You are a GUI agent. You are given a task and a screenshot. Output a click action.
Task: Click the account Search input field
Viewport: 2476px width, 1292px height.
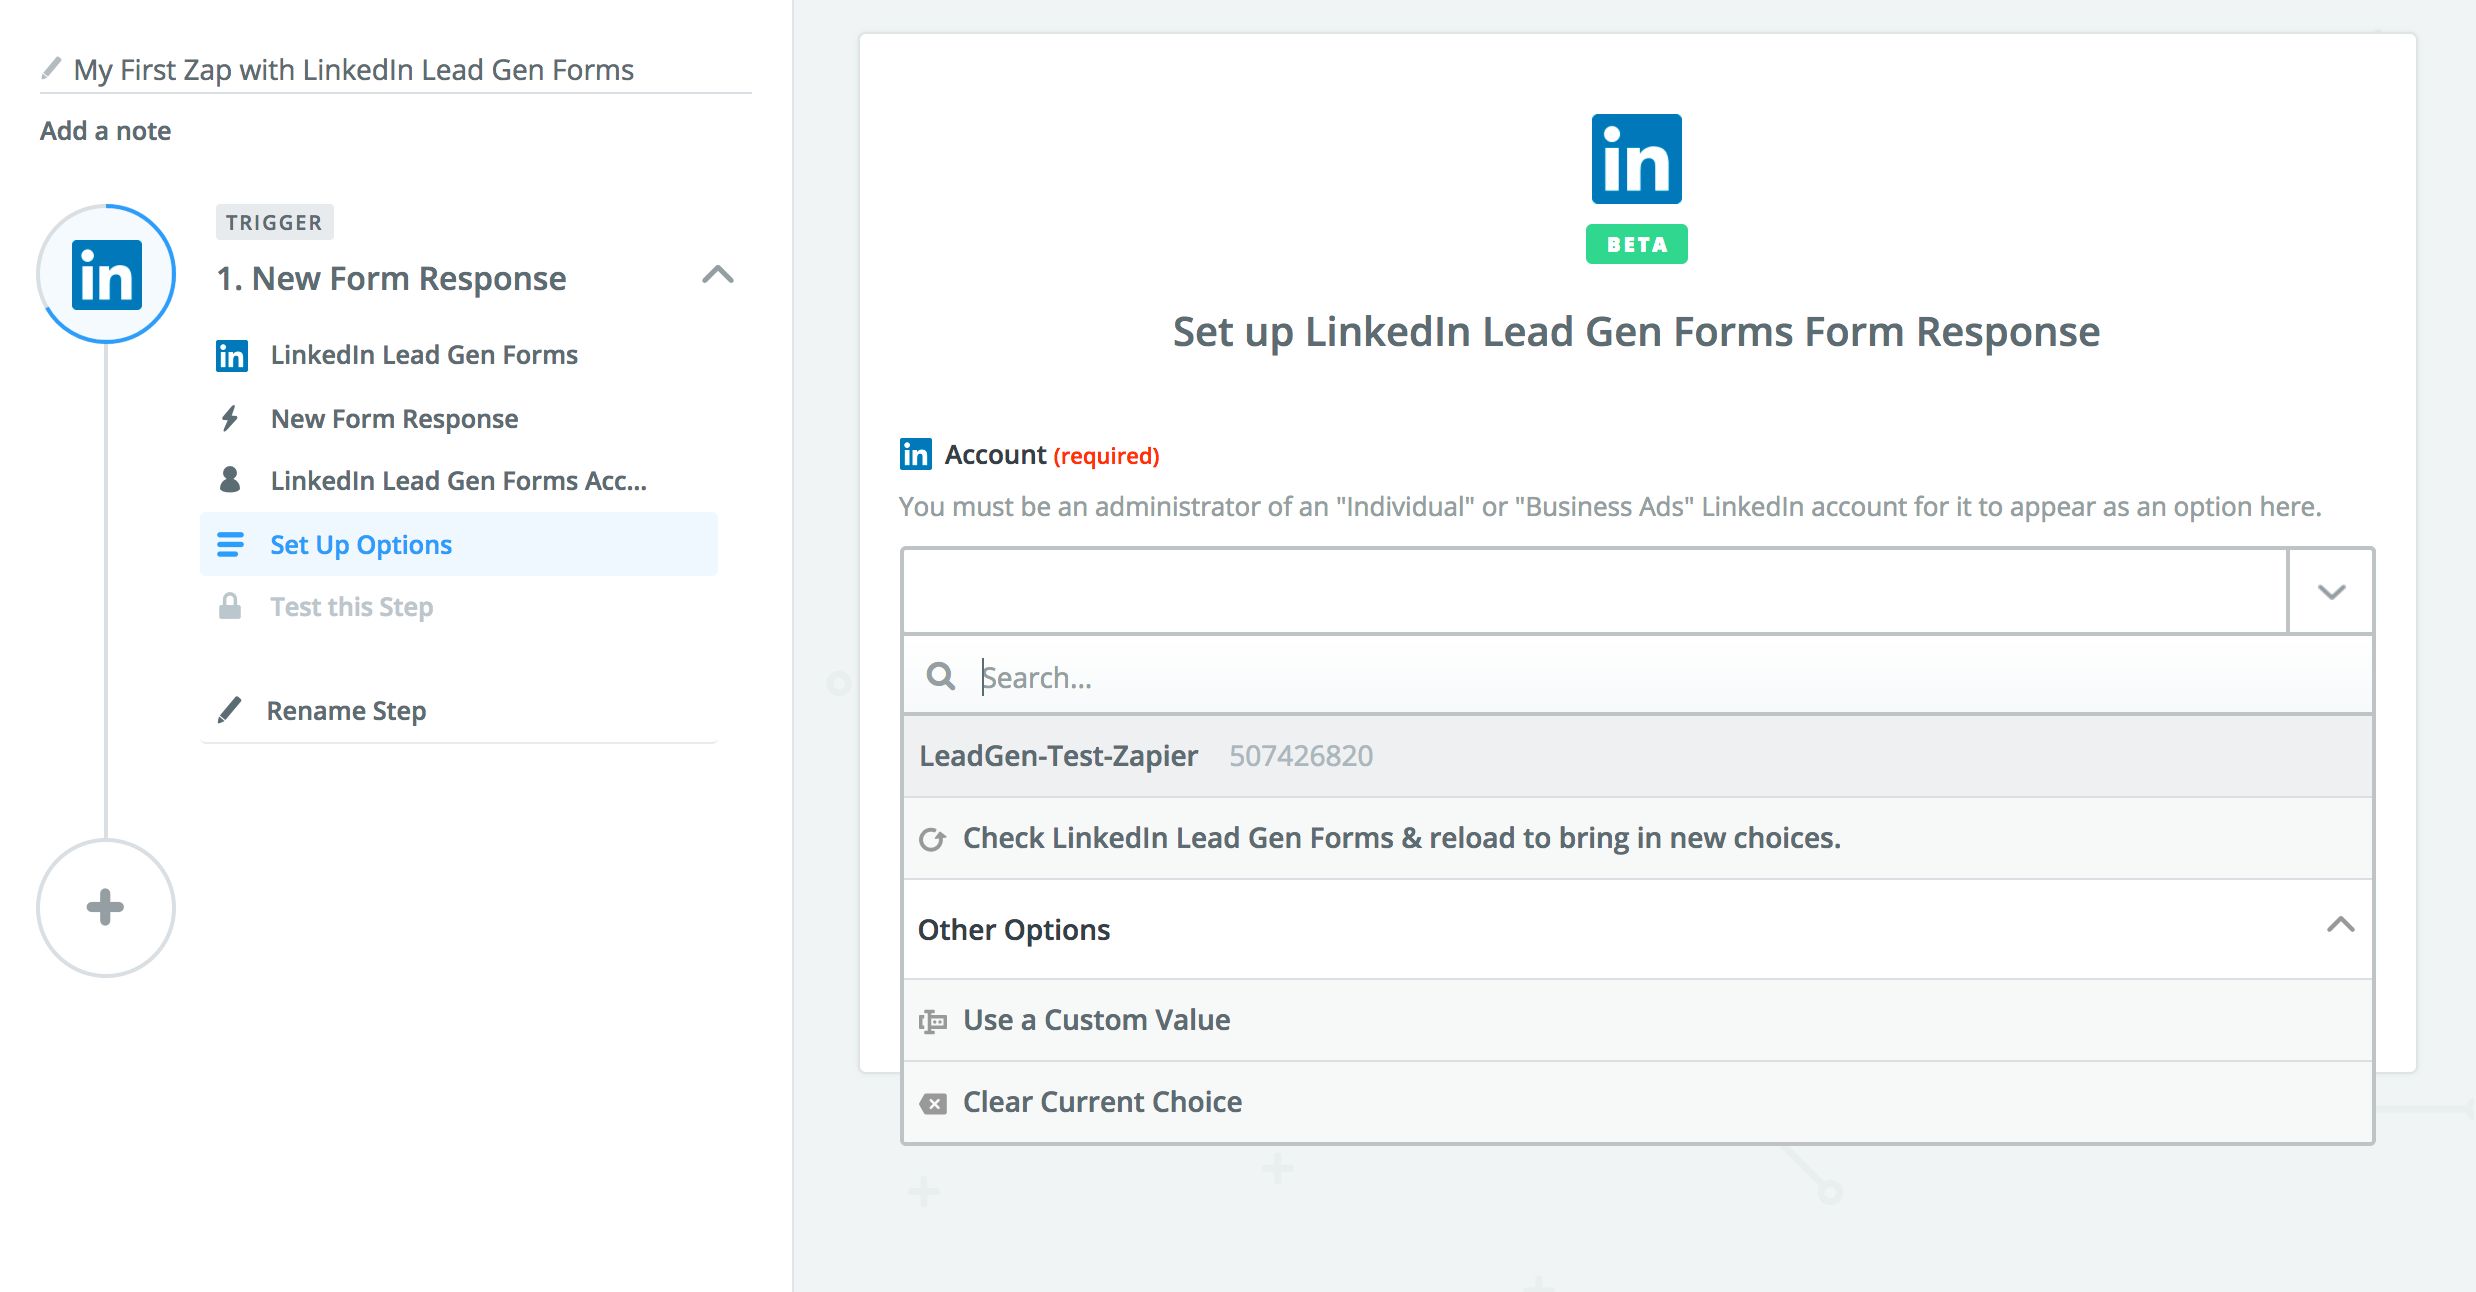1600,677
